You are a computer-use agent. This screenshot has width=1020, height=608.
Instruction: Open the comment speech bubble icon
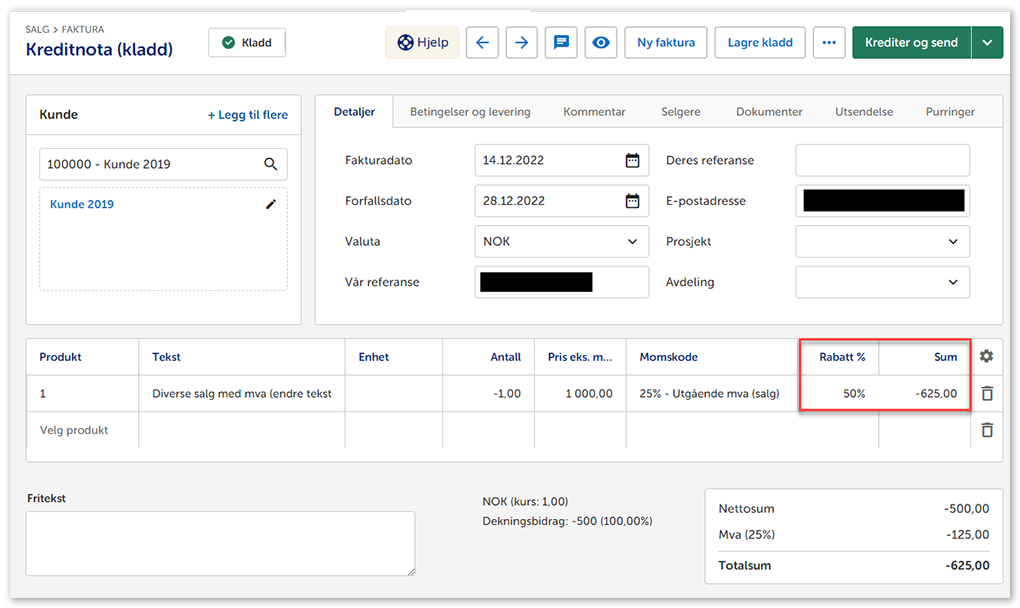[561, 43]
